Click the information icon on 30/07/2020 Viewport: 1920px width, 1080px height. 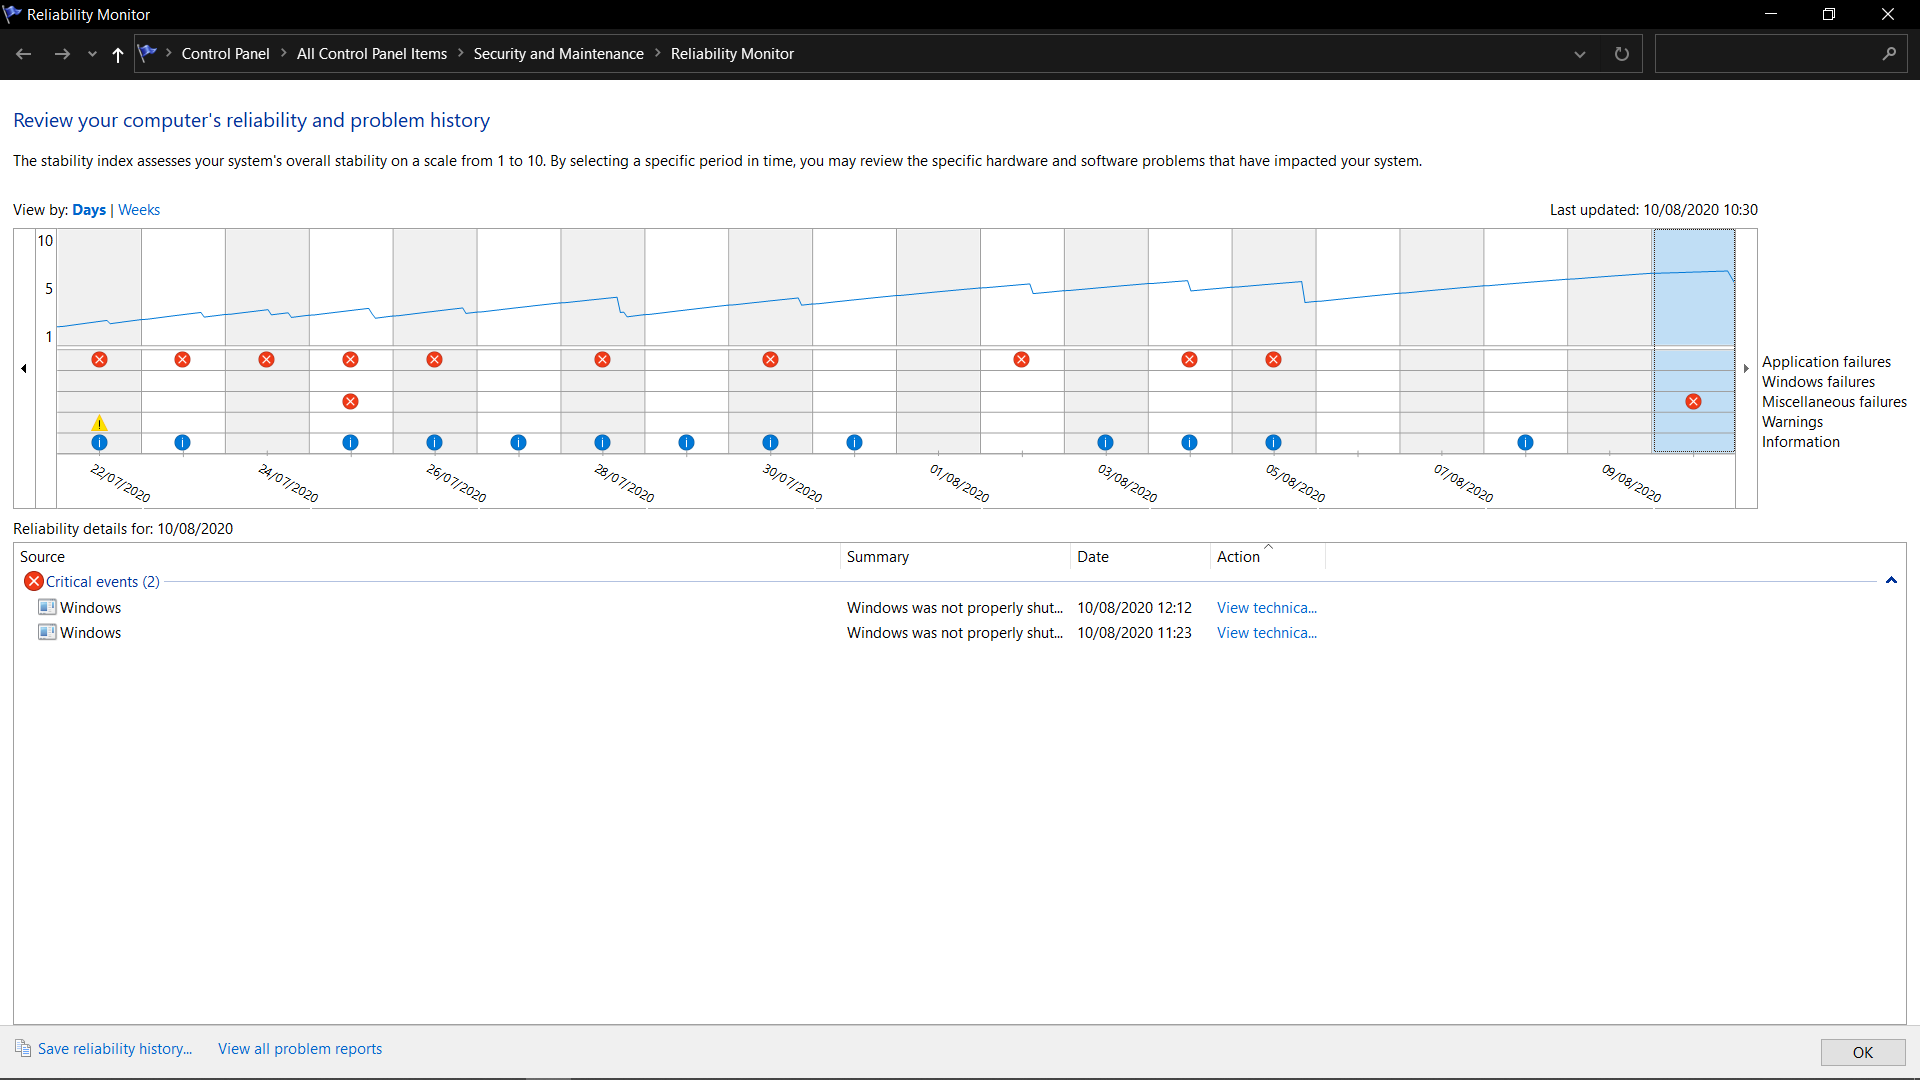pos(770,442)
